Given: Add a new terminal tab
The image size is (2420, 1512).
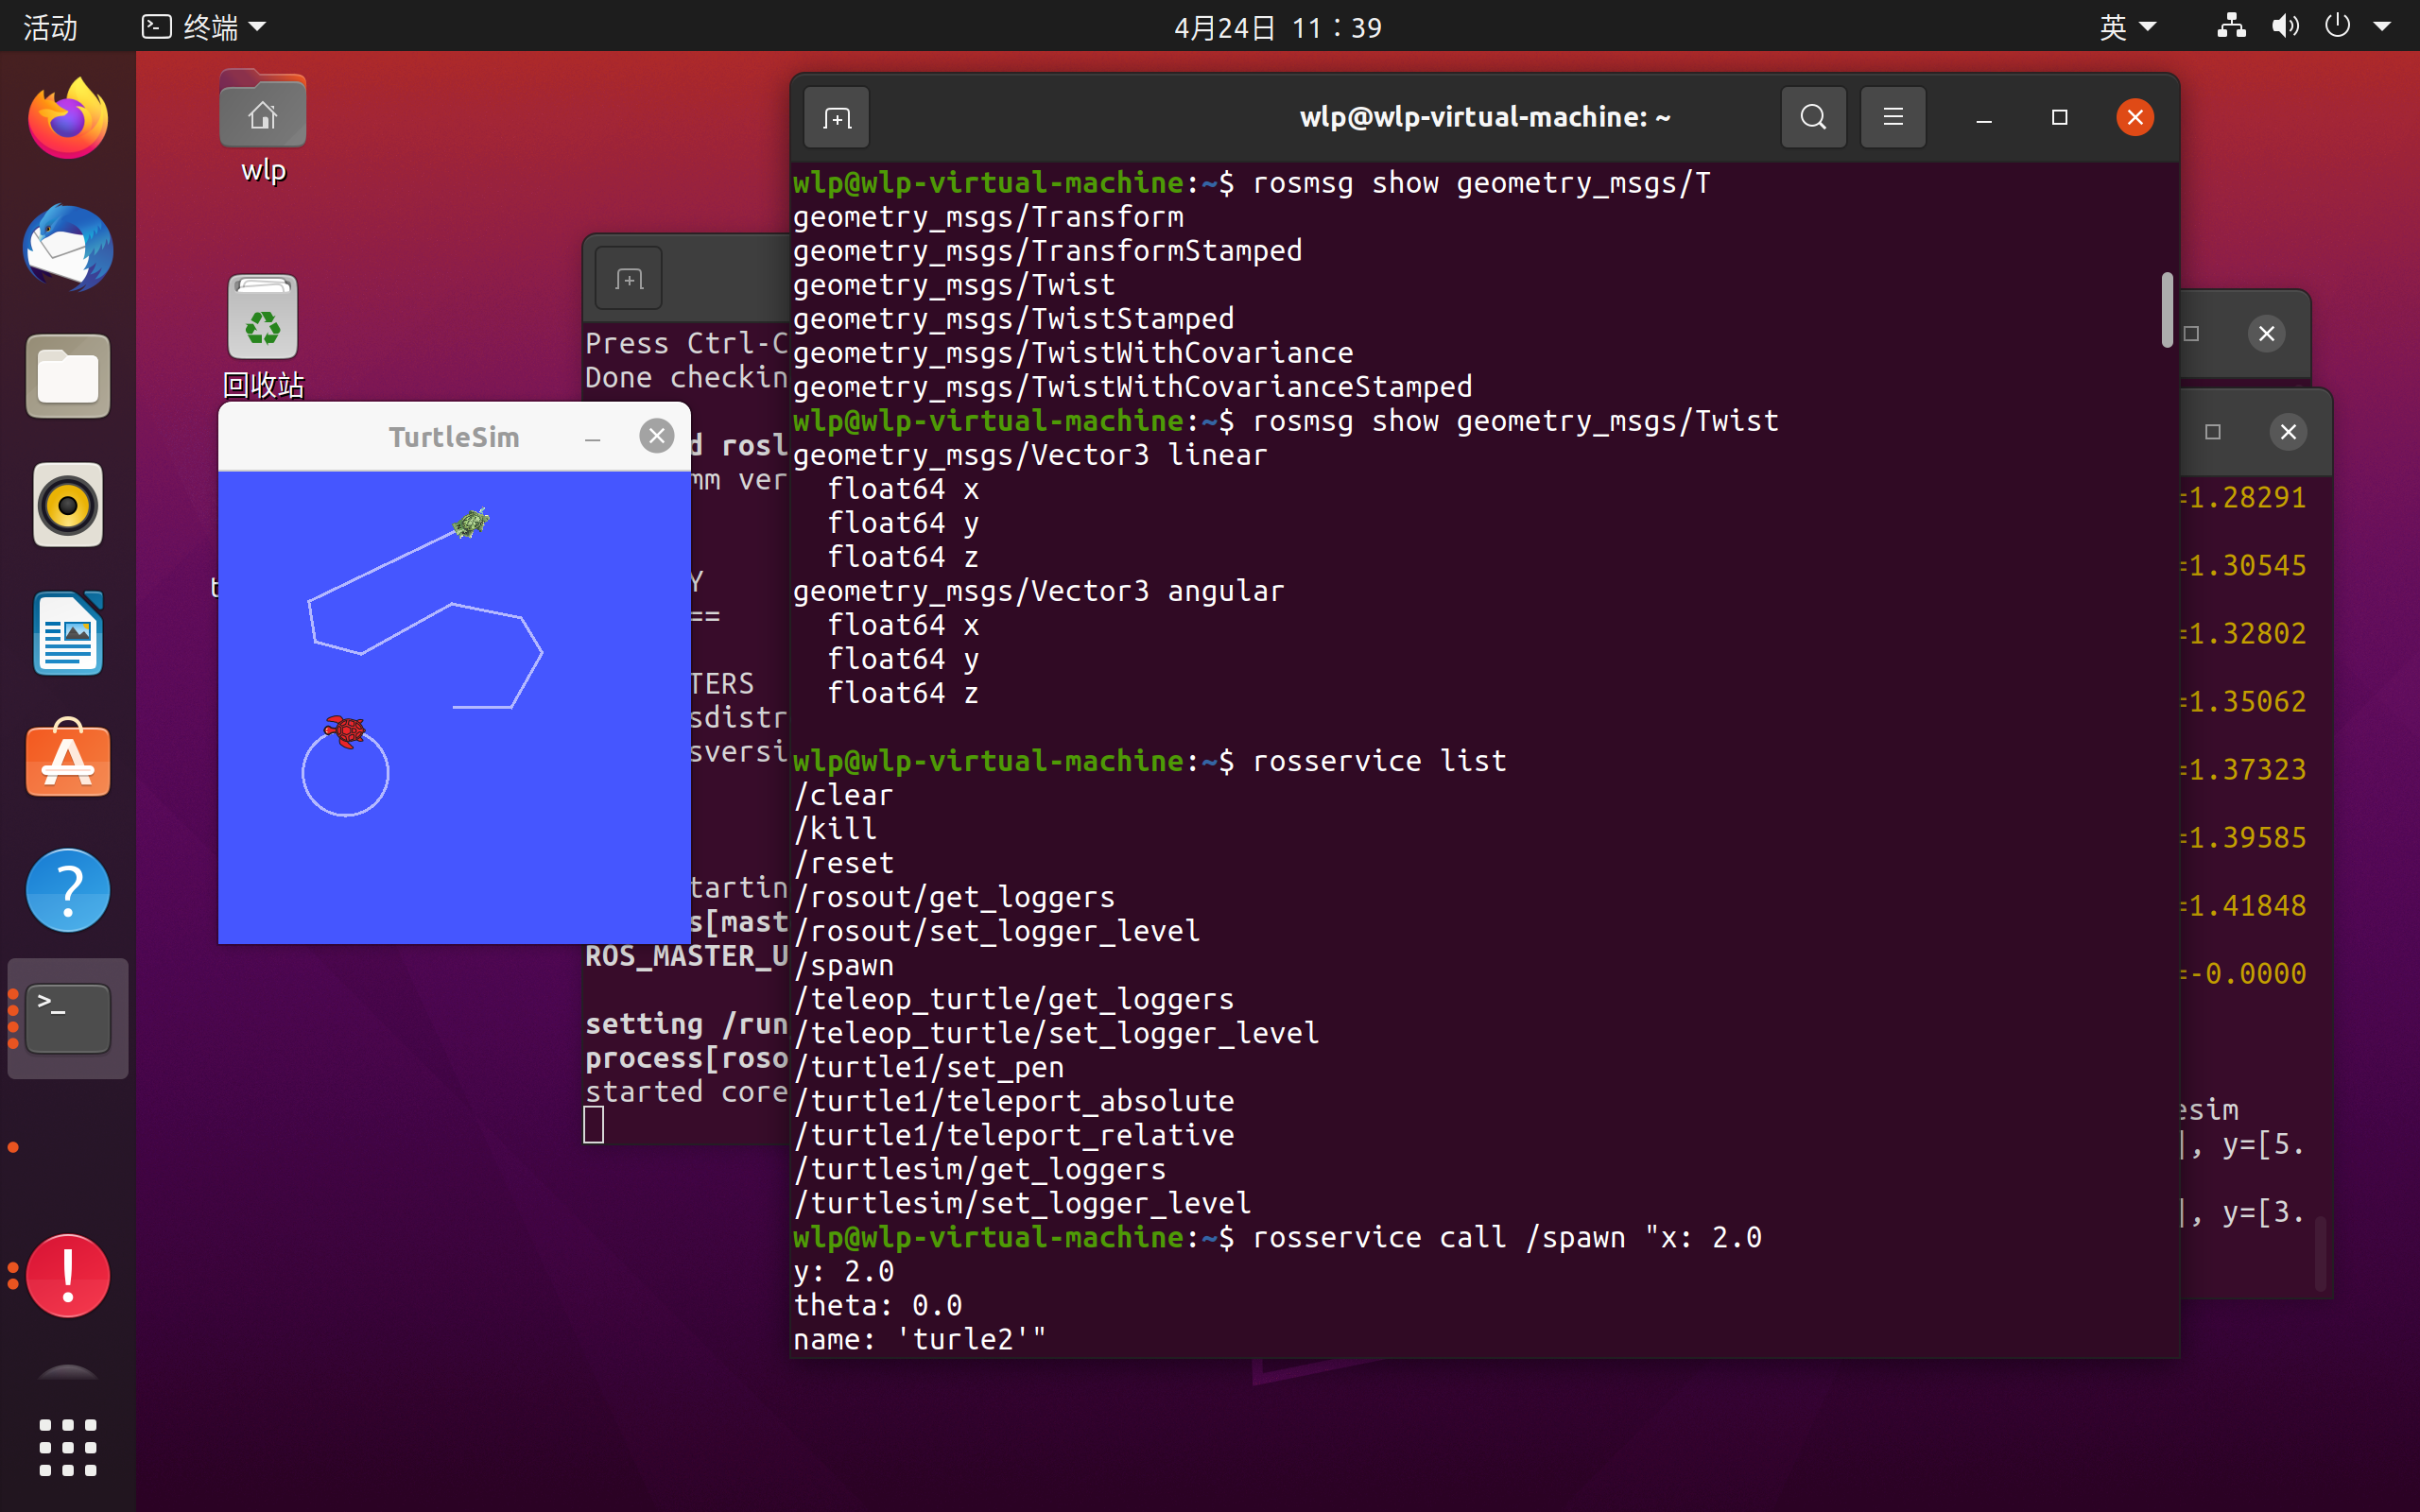Looking at the screenshot, I should coord(837,119).
